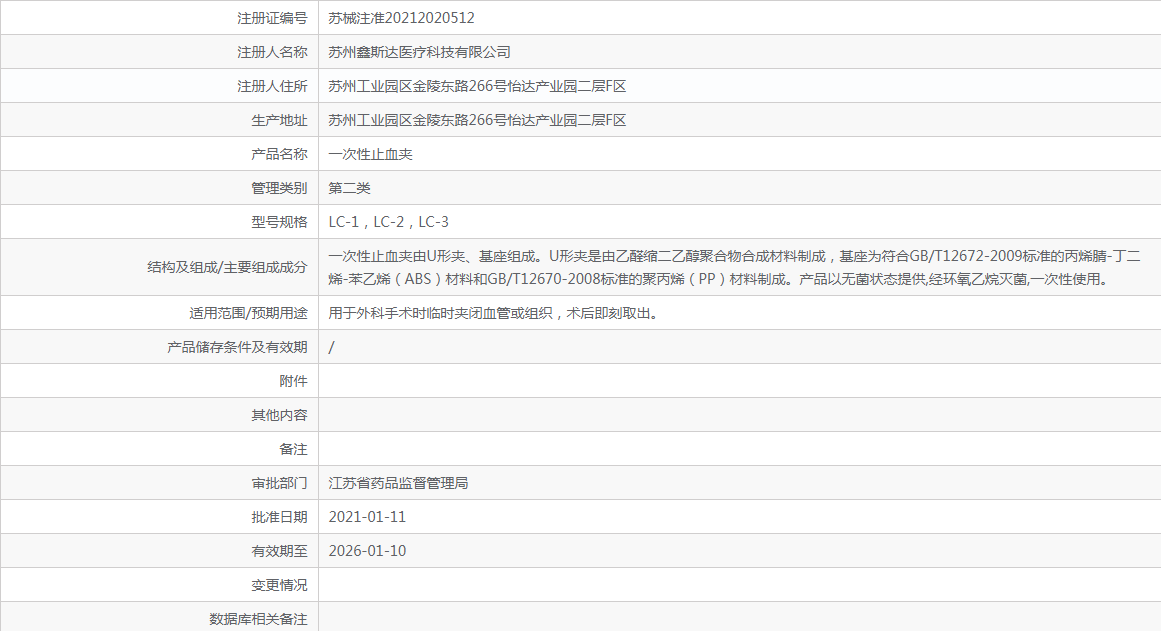Click the 数据库相关备注 label

tap(258, 619)
